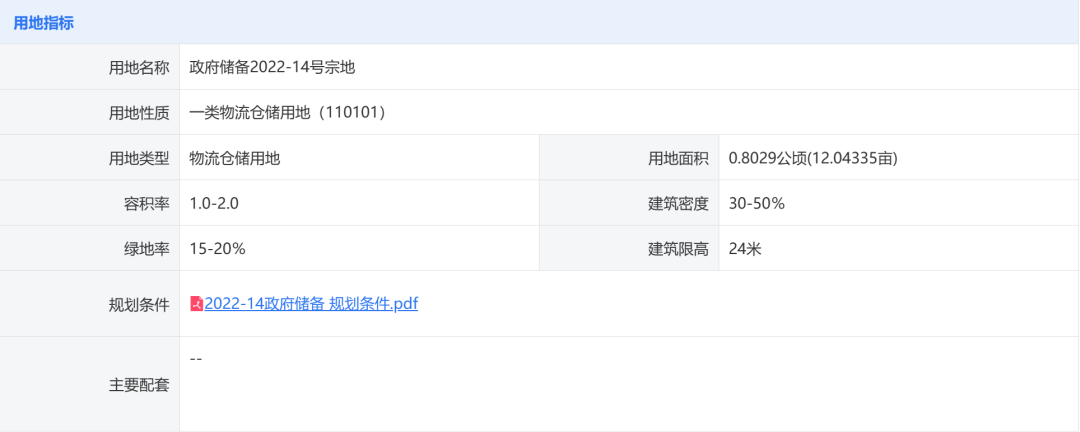
Task: Click the plot ratio value 1.0-2.0
Action: click(x=214, y=204)
